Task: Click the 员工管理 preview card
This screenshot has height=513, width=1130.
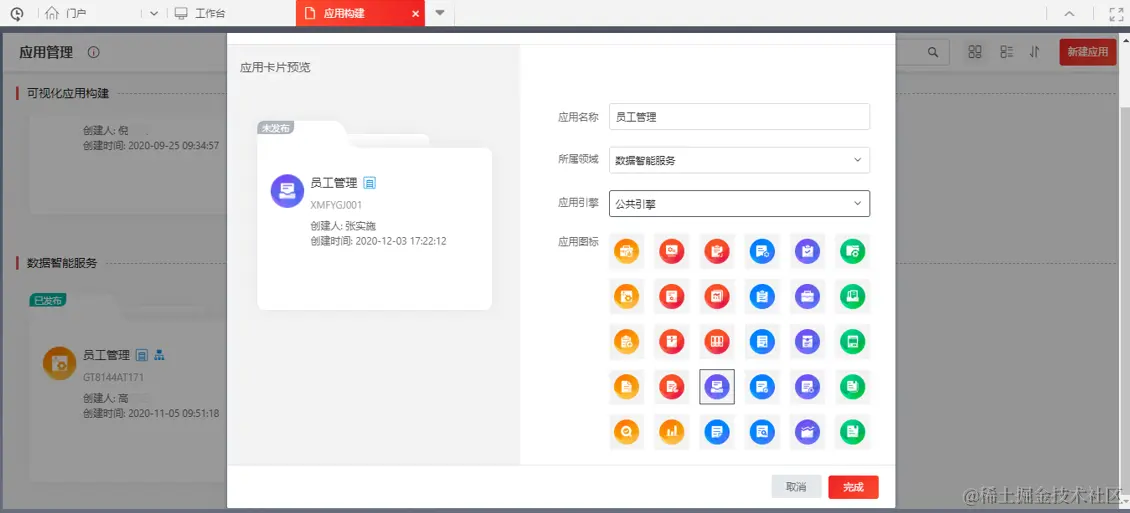Action: click(374, 216)
